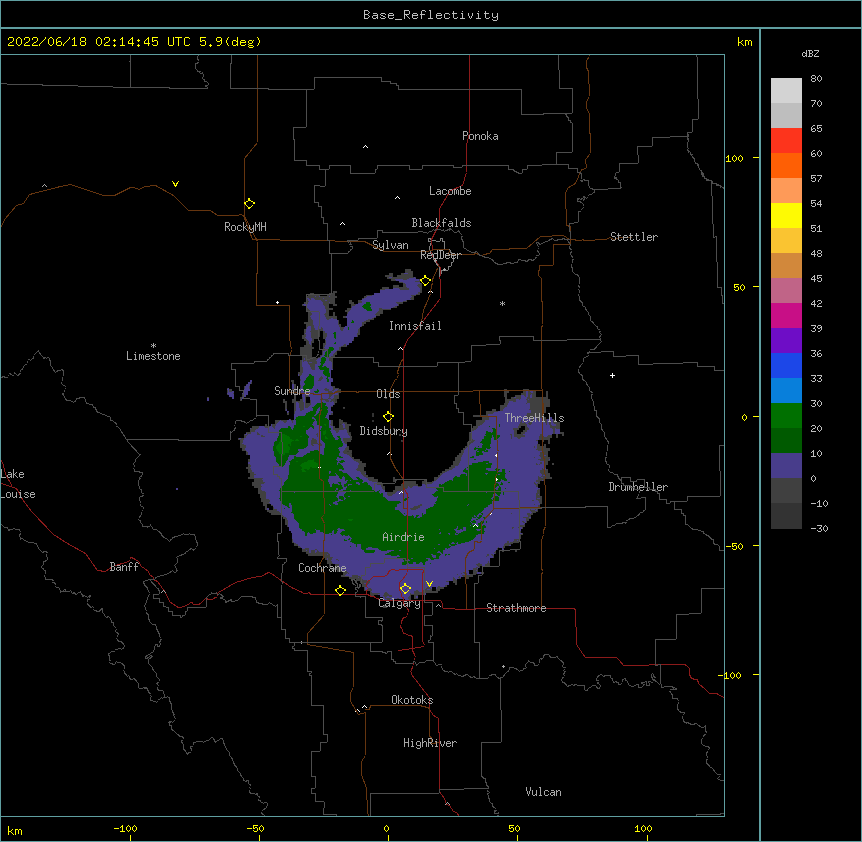Click the blue 36-33 dBZ legend swatch
The width and height of the screenshot is (862, 842).
tap(786, 365)
